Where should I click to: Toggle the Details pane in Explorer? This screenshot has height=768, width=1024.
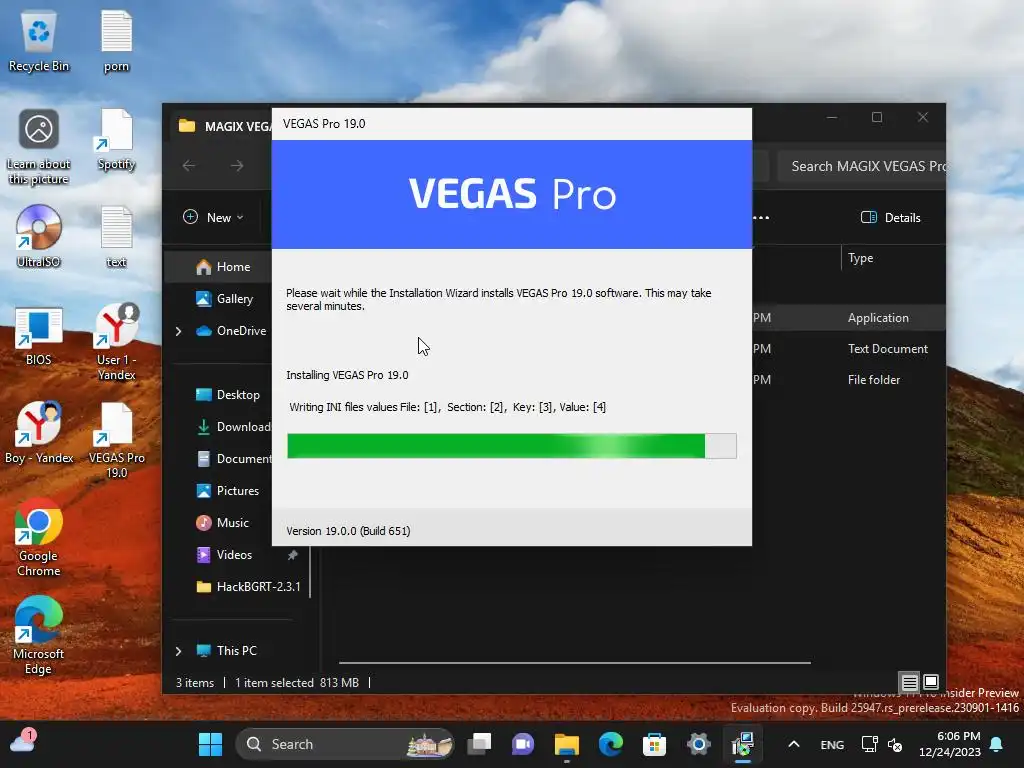click(x=890, y=217)
